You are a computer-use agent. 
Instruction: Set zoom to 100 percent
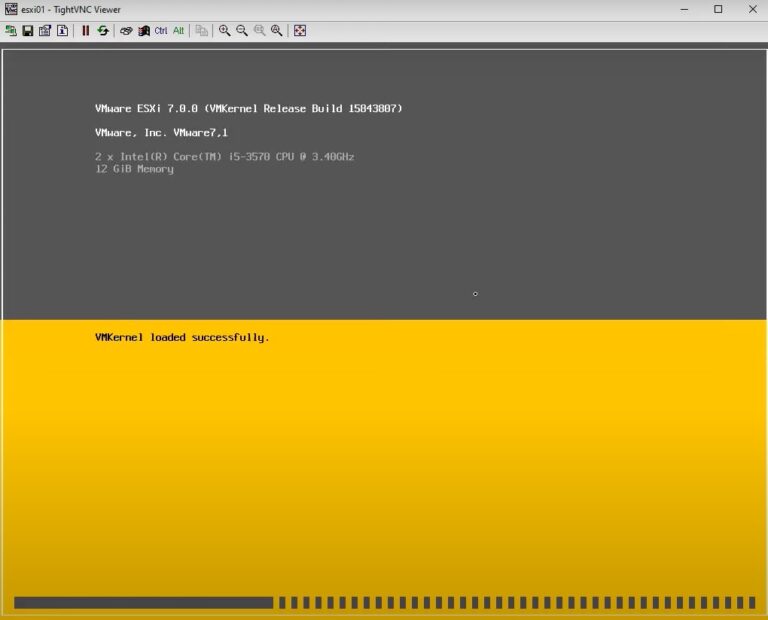(x=260, y=31)
